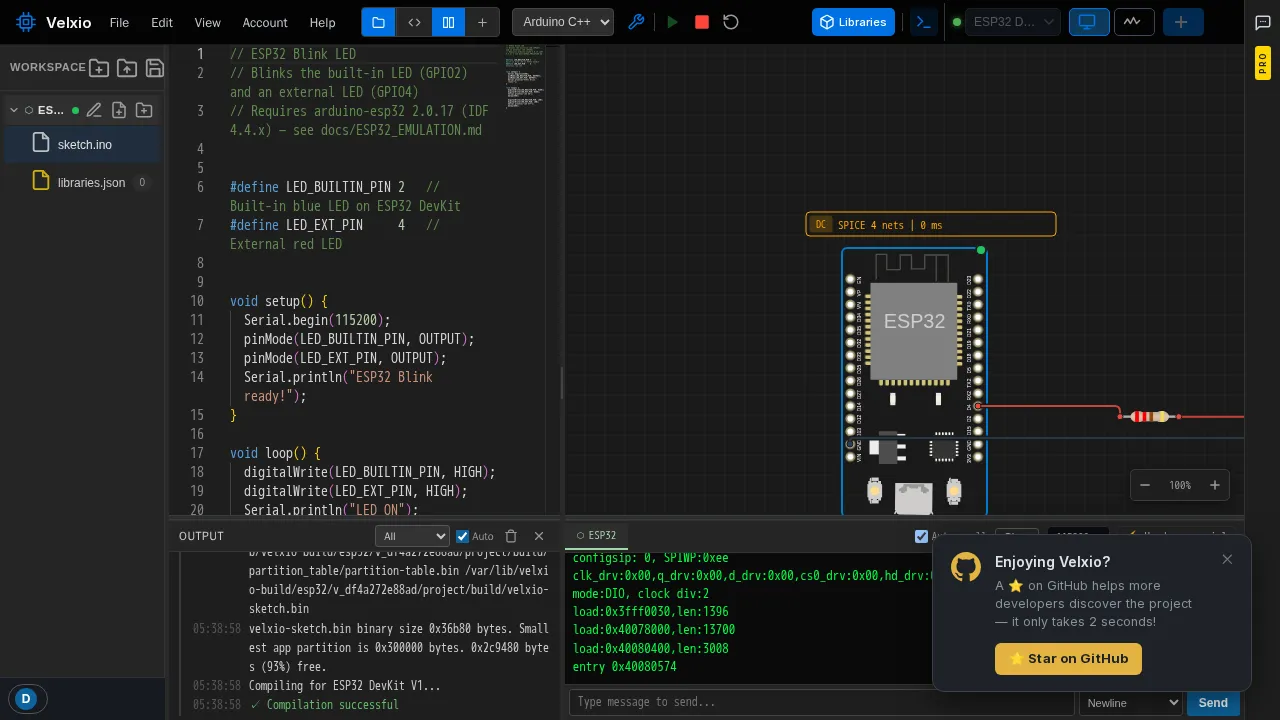Reset the simulation with the circular arrow
The width and height of the screenshot is (1280, 720).
[x=731, y=22]
